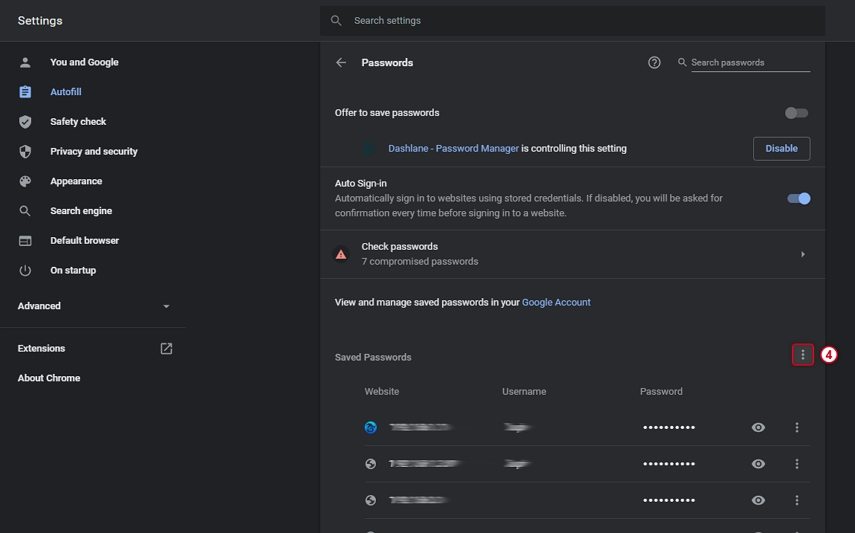Image resolution: width=855 pixels, height=533 pixels.
Task: Click the Username column header
Action: 524,392
